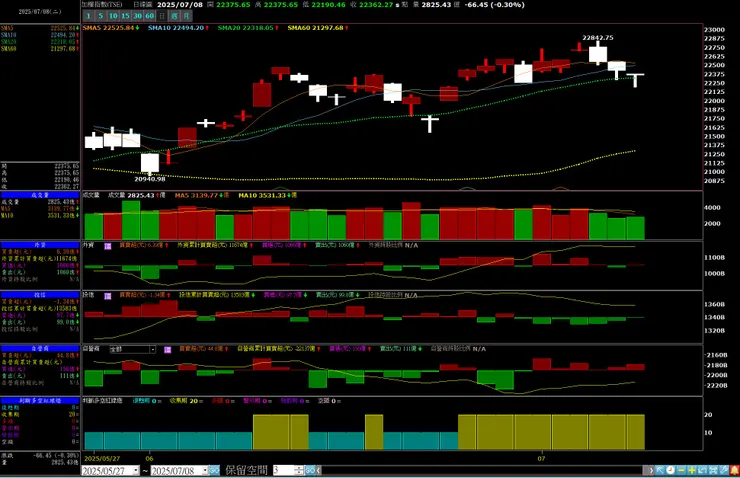
Task: Click the 06 month marker on time axis
Action: click(x=150, y=459)
